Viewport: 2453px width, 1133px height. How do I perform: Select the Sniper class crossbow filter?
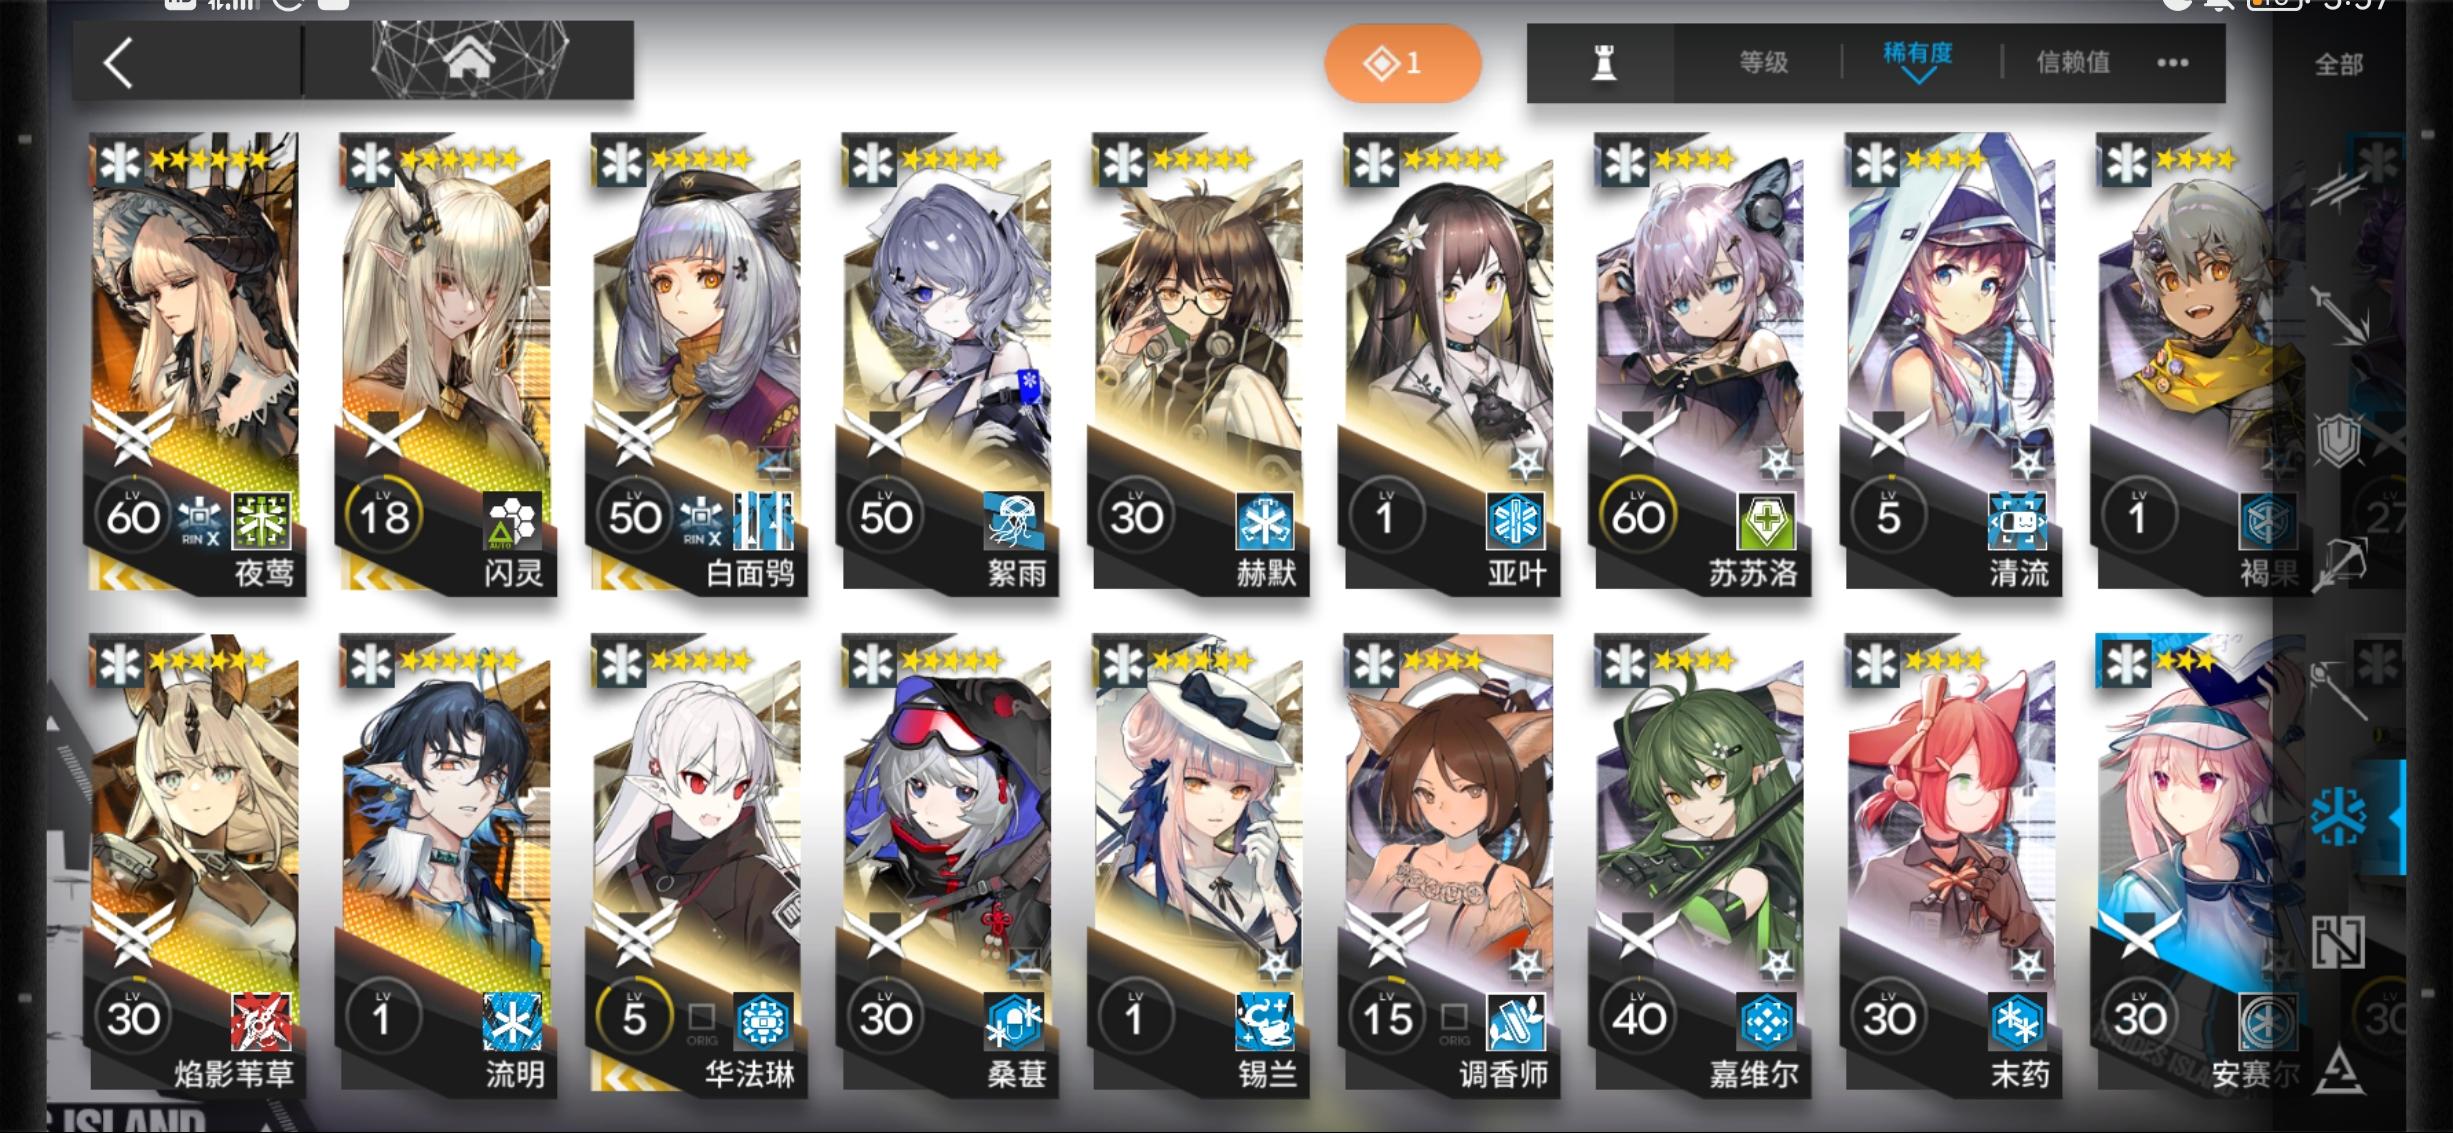pos(2340,565)
